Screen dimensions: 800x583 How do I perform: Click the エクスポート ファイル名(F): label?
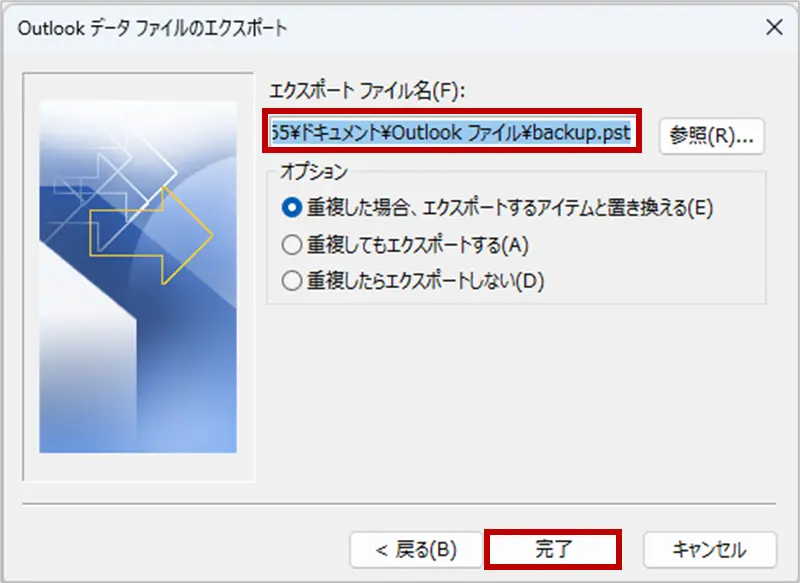tap(367, 91)
